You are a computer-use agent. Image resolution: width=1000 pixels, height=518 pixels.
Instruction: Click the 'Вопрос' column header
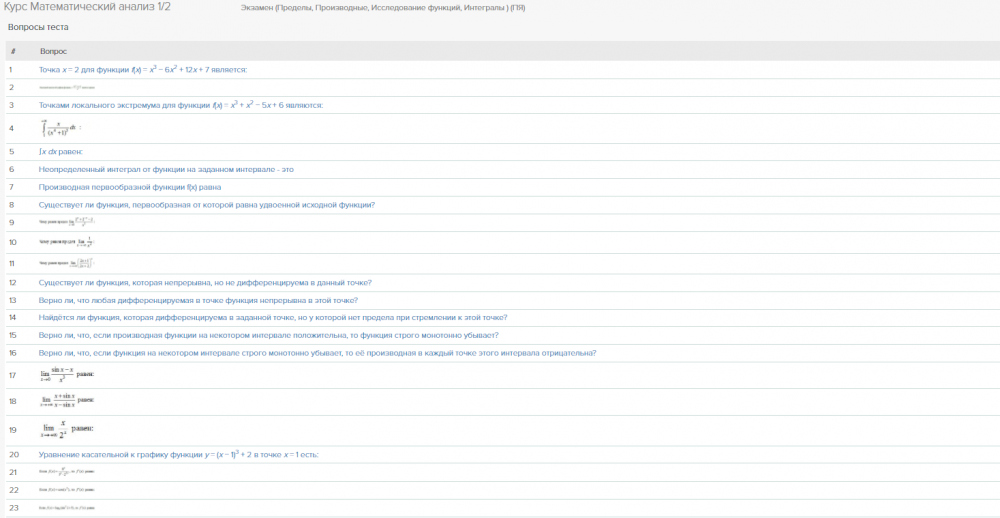53,51
